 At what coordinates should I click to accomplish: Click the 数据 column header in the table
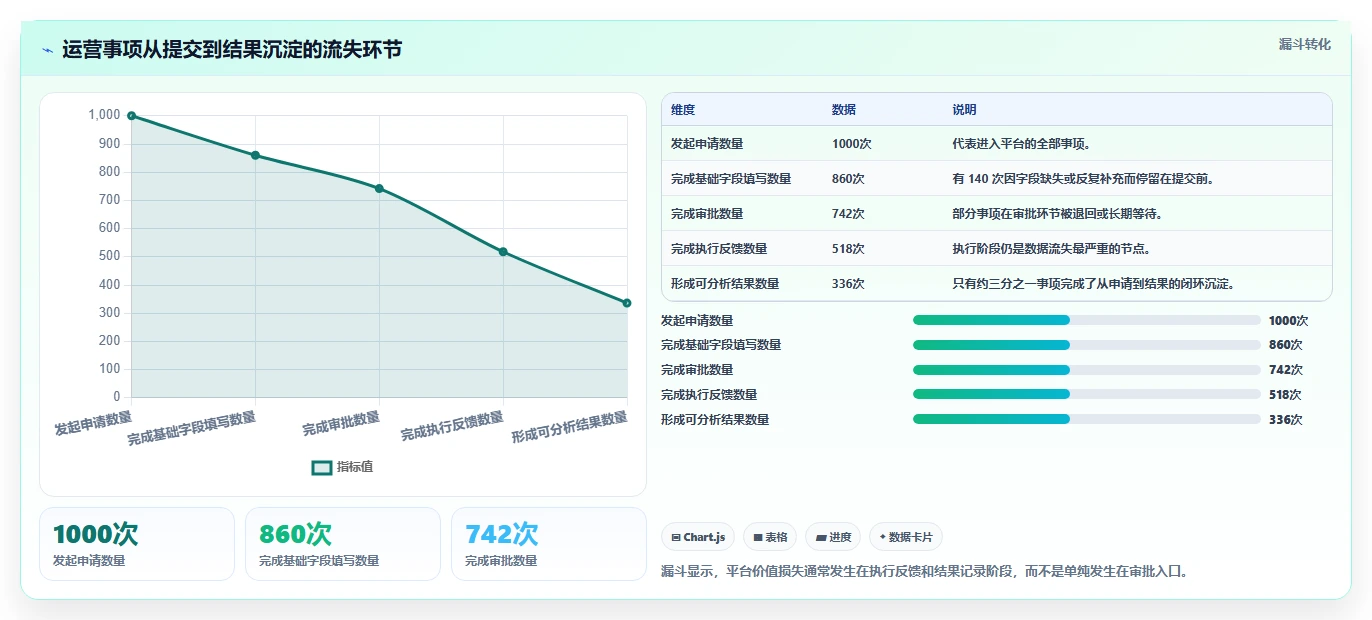point(844,110)
